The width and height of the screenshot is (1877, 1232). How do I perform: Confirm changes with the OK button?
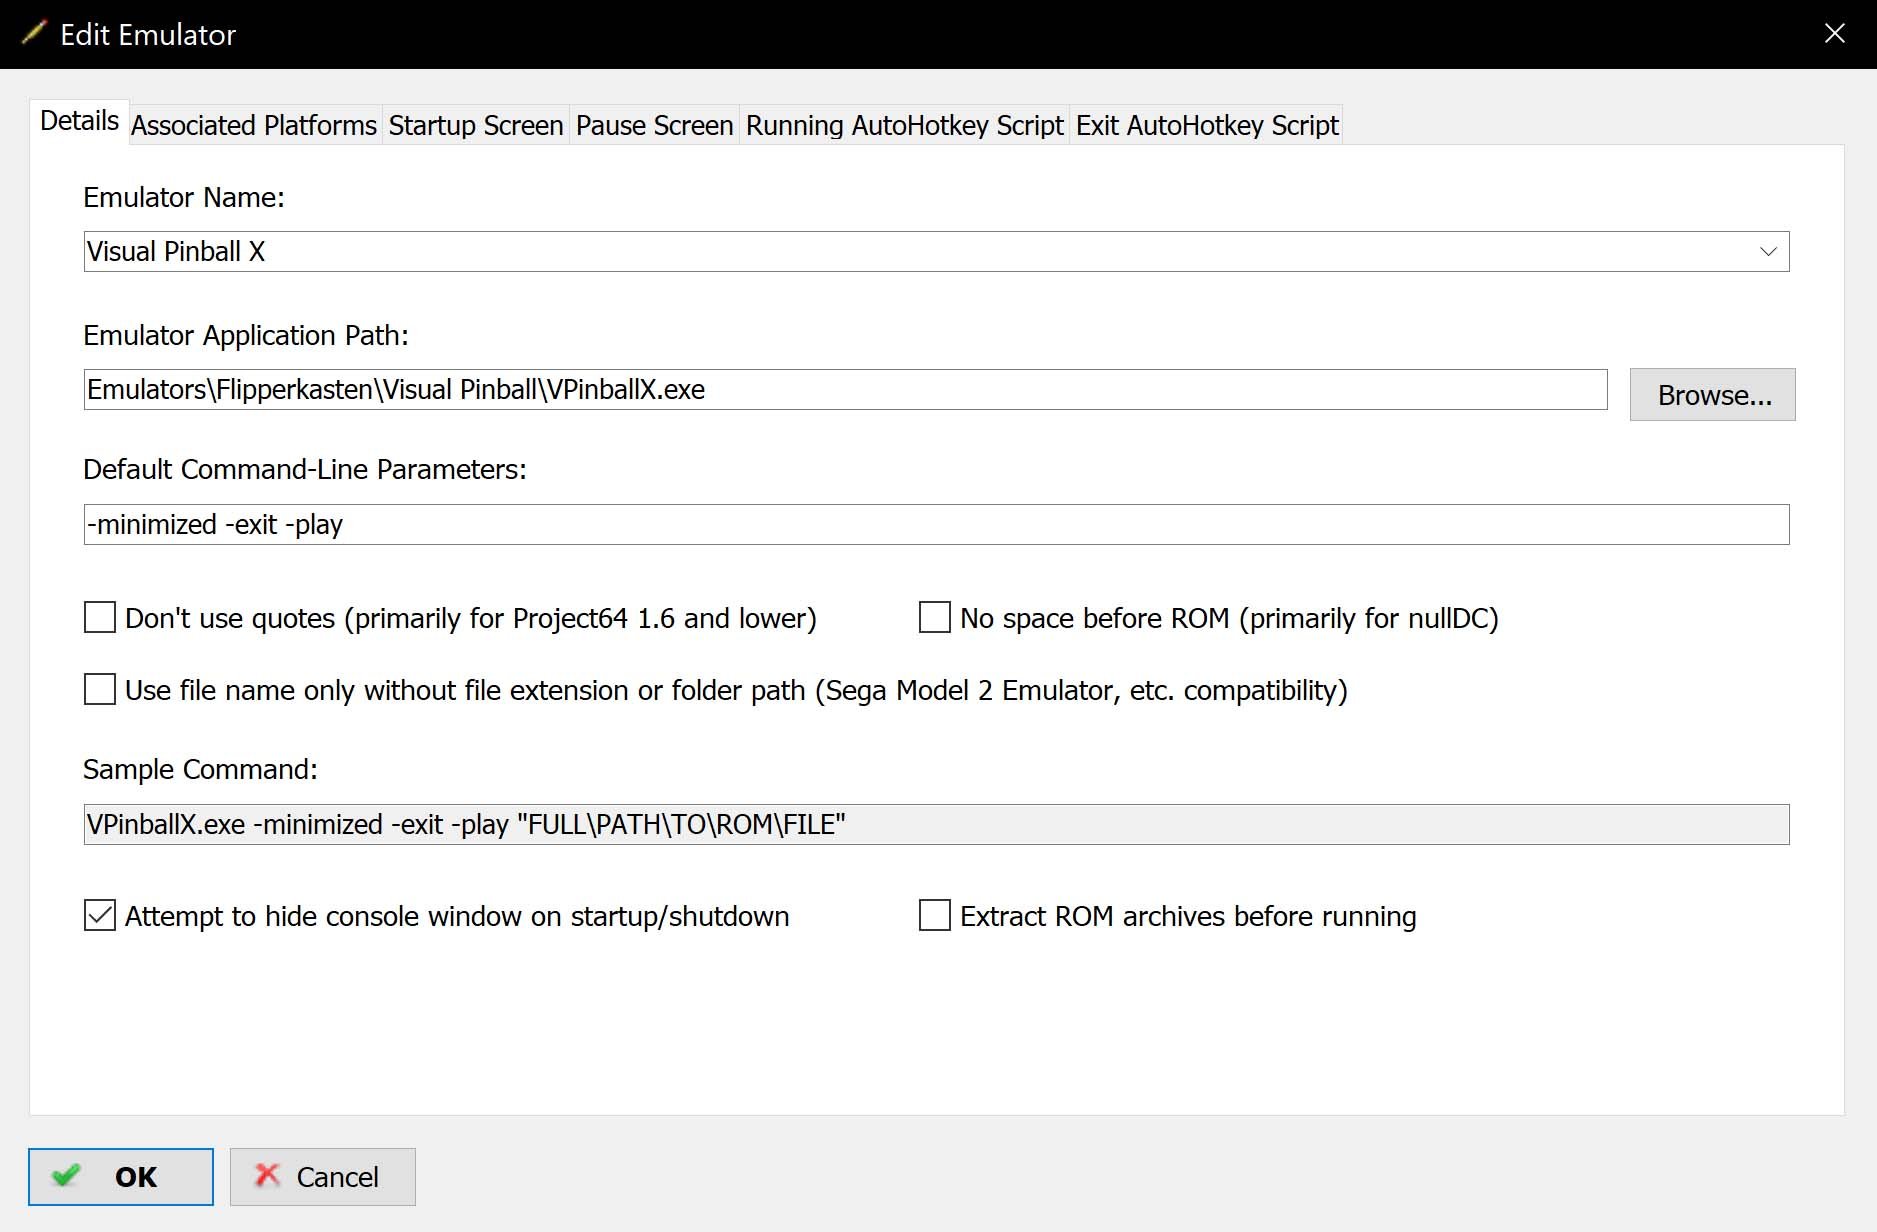(121, 1177)
